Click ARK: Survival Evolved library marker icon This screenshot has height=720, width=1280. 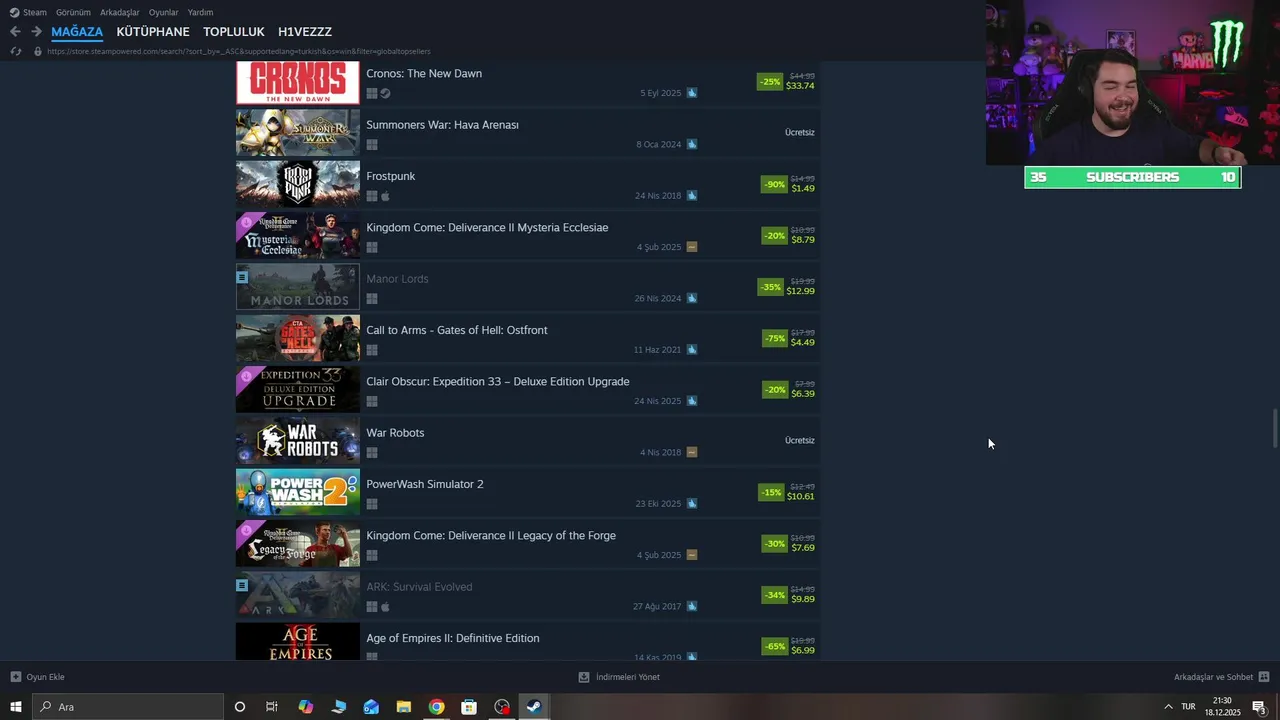(242, 585)
